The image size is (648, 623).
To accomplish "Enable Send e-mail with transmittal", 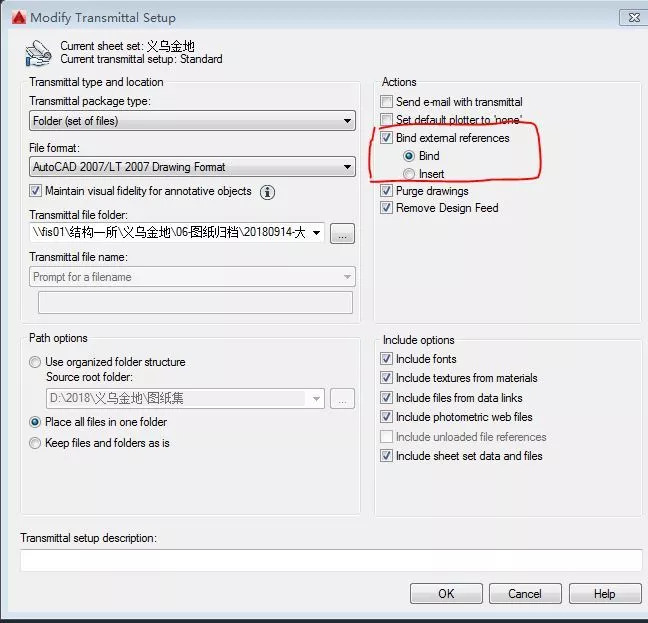I will (387, 102).
